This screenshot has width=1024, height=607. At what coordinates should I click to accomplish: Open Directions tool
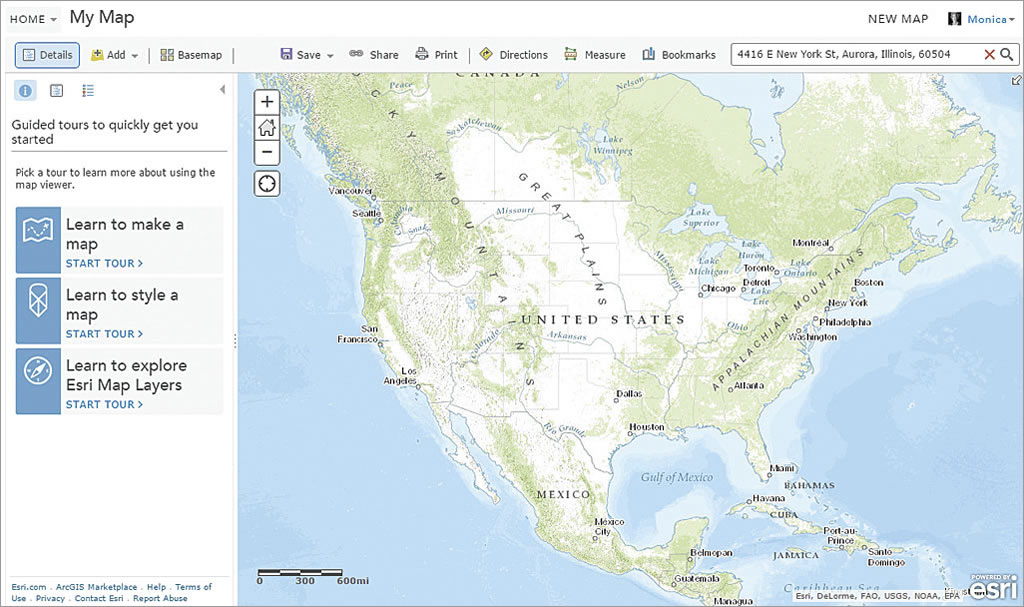(513, 55)
